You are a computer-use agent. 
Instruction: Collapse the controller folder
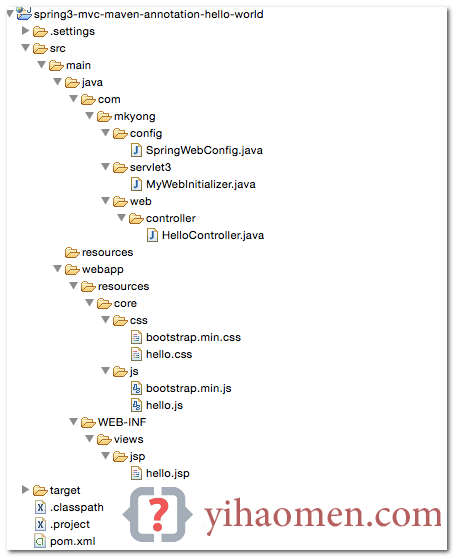pyautogui.click(x=121, y=218)
